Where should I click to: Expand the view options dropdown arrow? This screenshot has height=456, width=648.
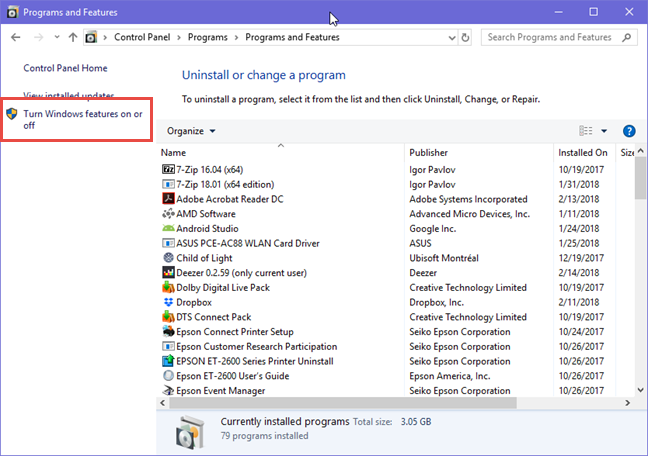pos(604,131)
